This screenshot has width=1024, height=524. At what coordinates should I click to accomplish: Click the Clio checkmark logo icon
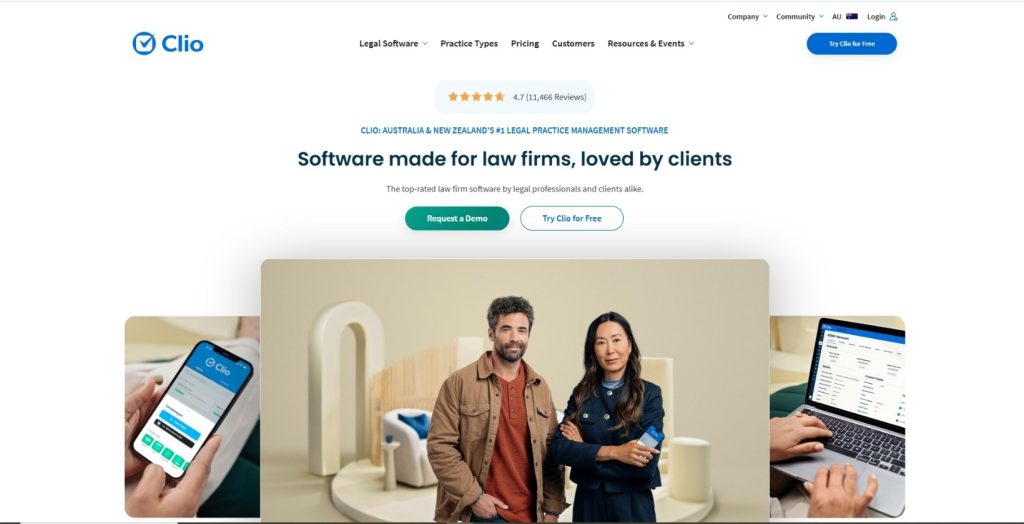click(144, 44)
